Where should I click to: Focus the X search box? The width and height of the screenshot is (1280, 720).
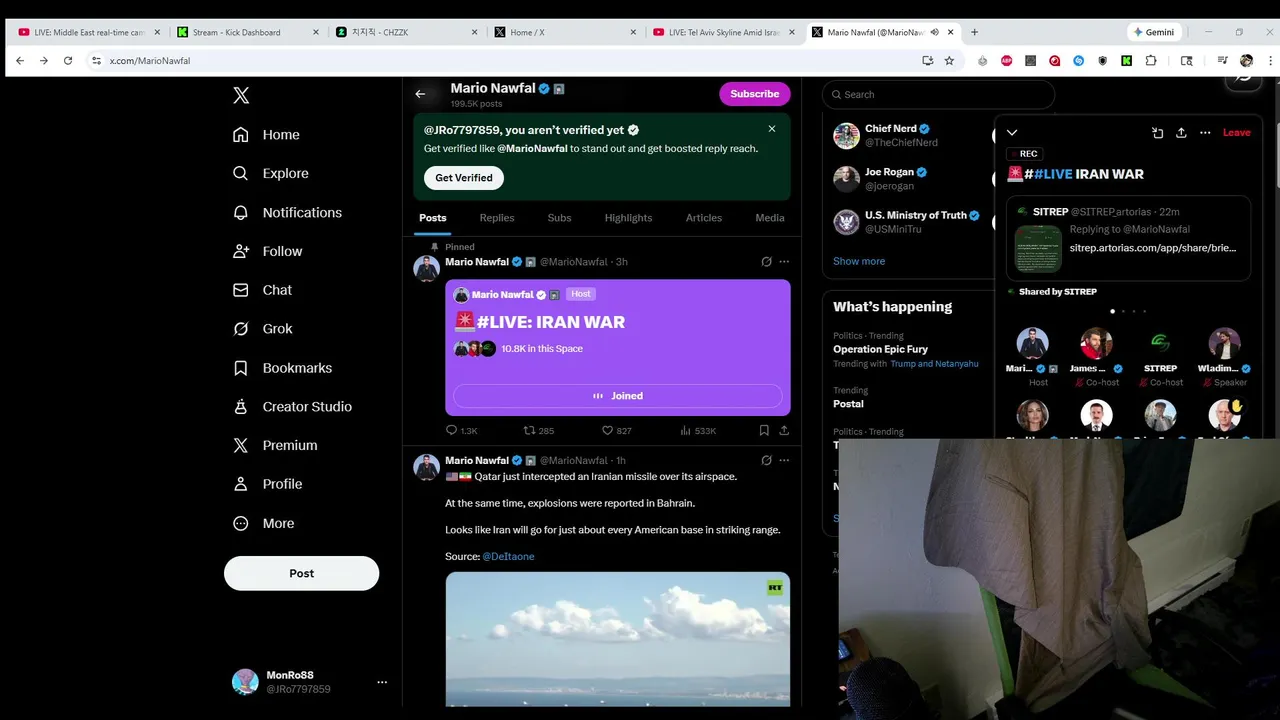938,94
